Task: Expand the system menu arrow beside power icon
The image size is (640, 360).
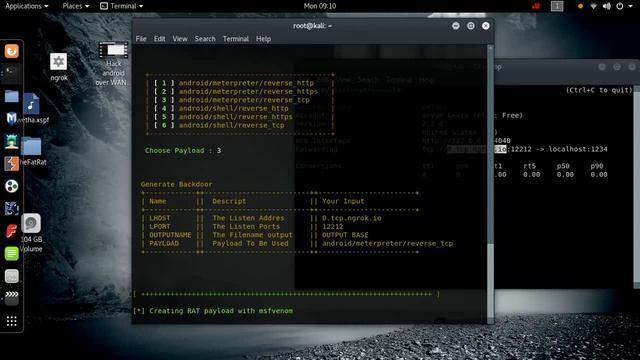Action: pyautogui.click(x=631, y=6)
